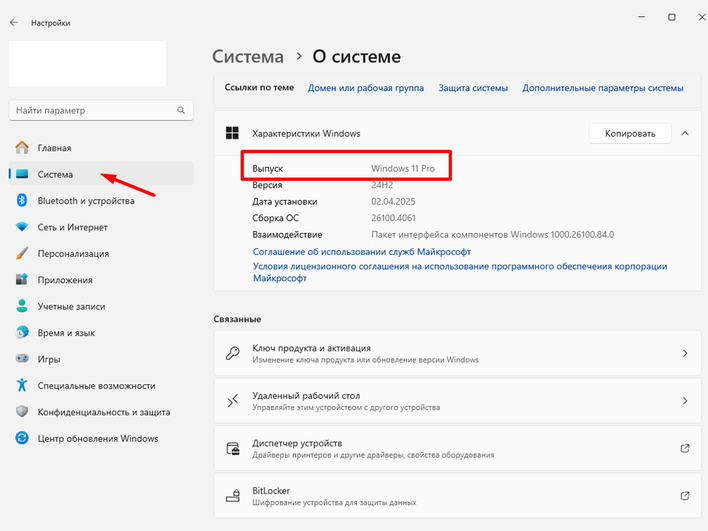Click the Удаленный рабочий стол icon
The width and height of the screenshot is (708, 531).
(x=233, y=401)
